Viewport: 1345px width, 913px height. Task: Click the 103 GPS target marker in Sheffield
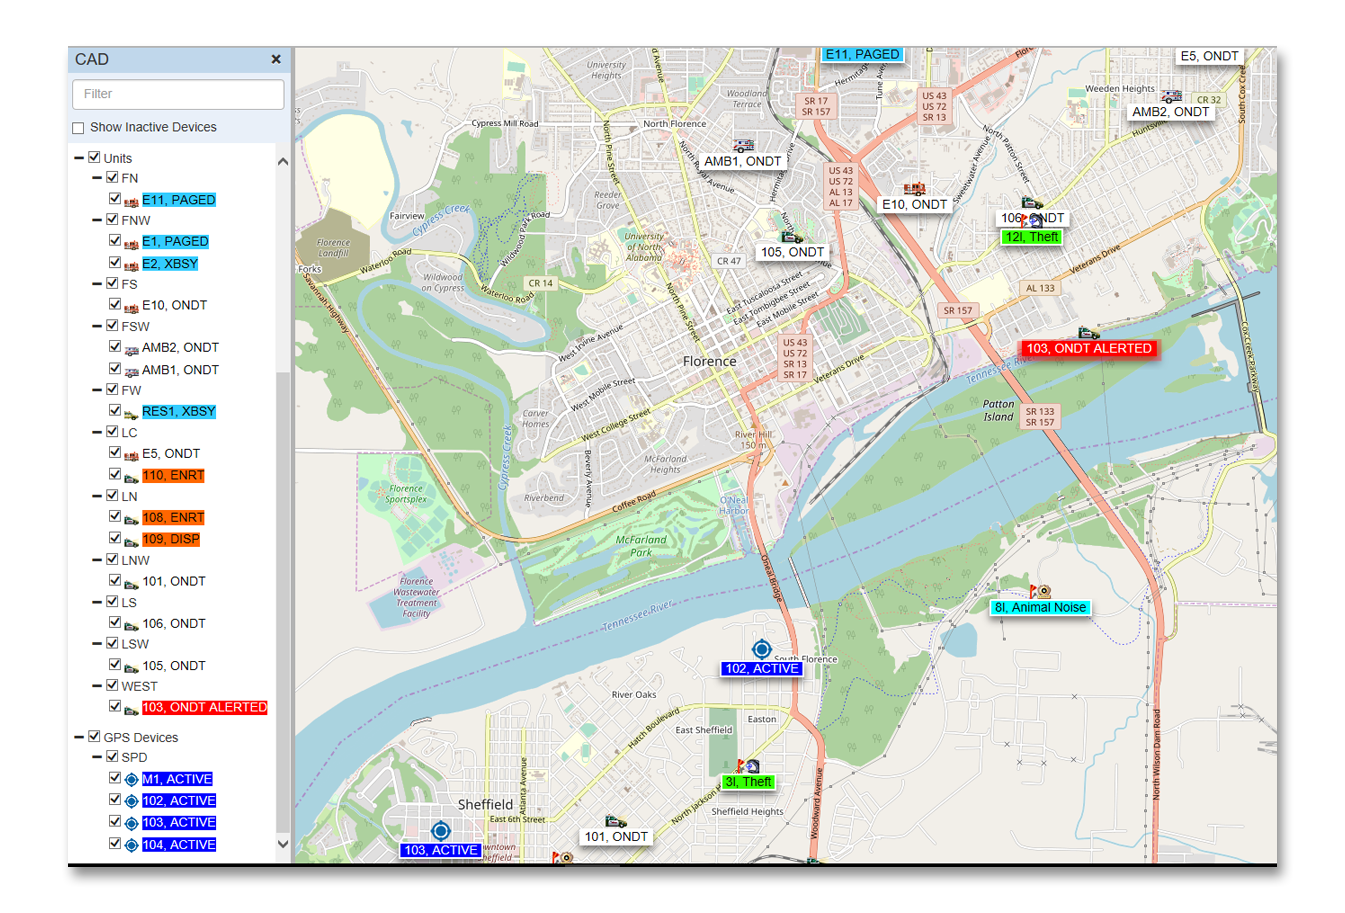coord(440,831)
